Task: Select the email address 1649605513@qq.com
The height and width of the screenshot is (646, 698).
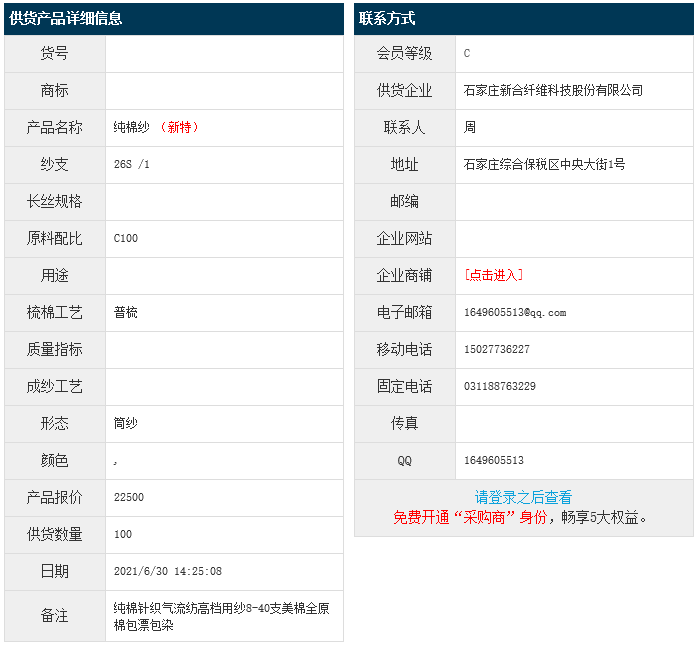Action: [515, 312]
